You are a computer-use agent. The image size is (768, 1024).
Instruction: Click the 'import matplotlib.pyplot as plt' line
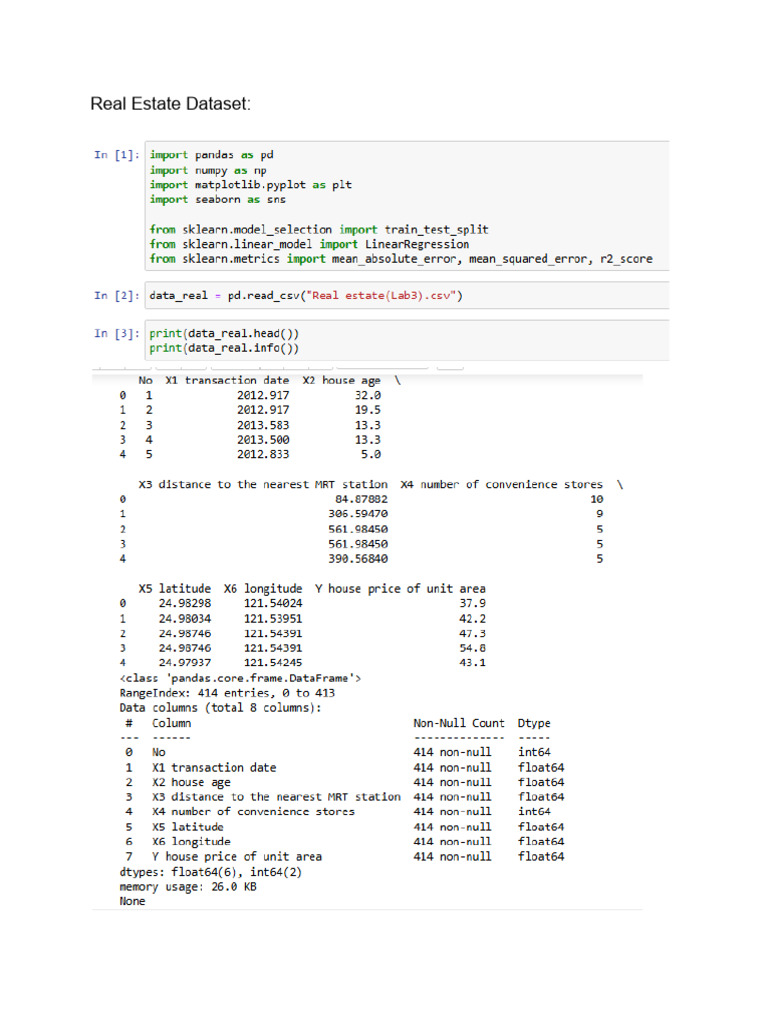click(251, 185)
